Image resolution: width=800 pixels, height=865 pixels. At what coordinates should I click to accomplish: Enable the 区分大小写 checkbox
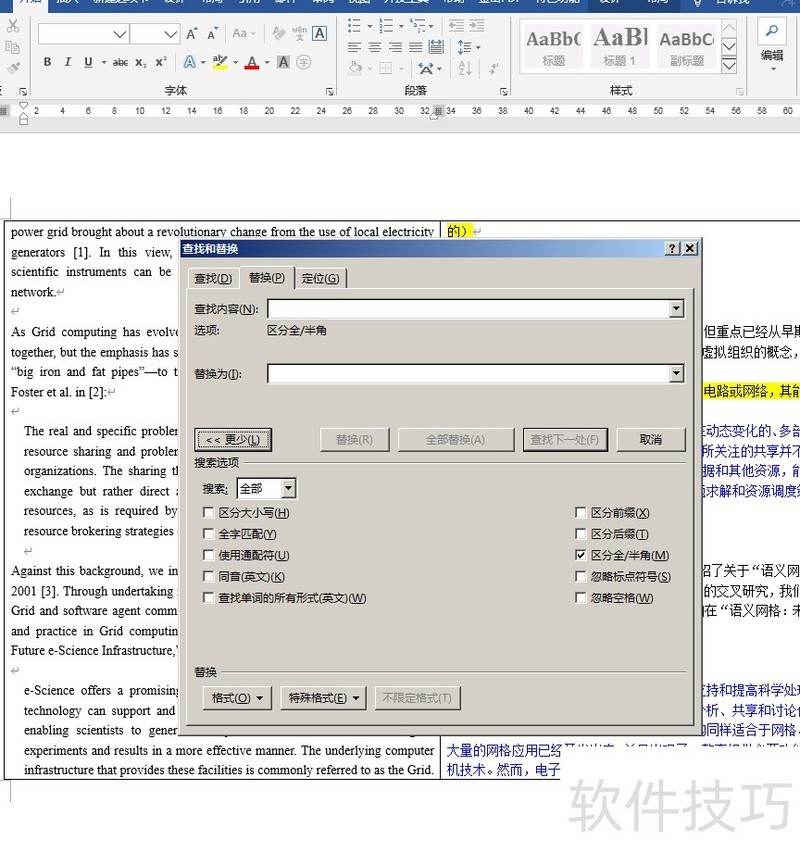[x=208, y=513]
